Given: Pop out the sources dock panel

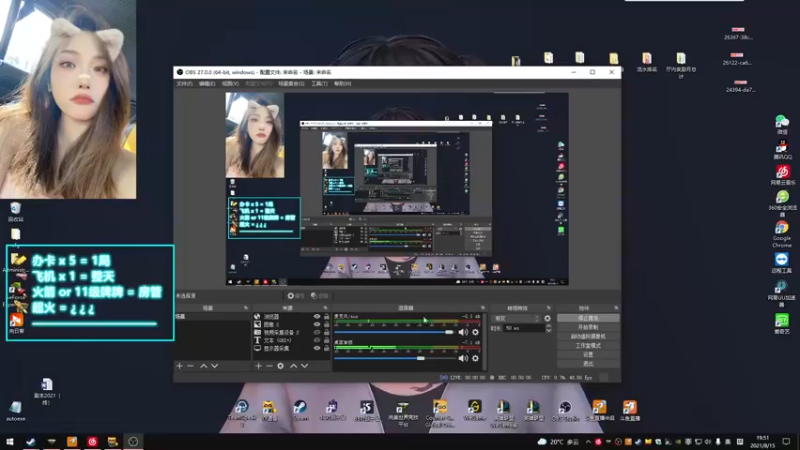Looking at the screenshot, I should click(326, 308).
